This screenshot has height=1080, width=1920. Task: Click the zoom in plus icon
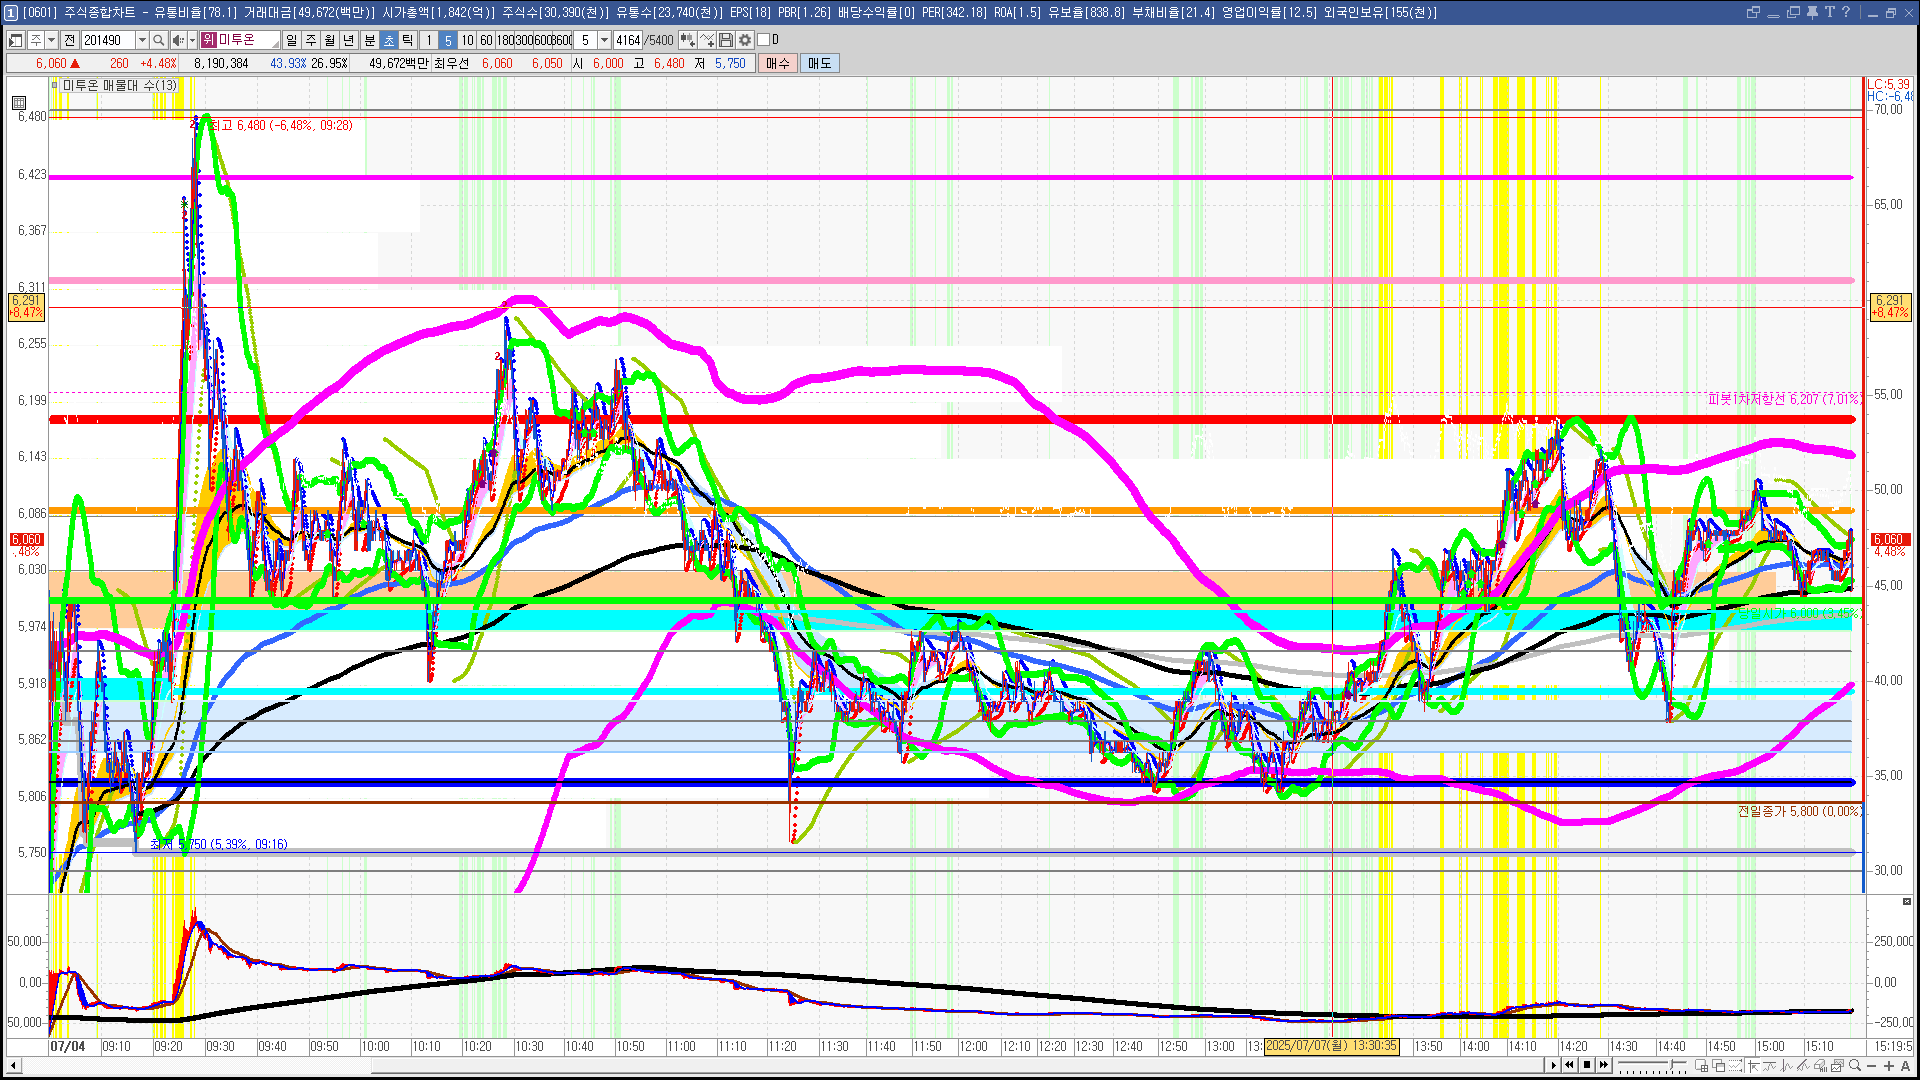[x=1889, y=1066]
